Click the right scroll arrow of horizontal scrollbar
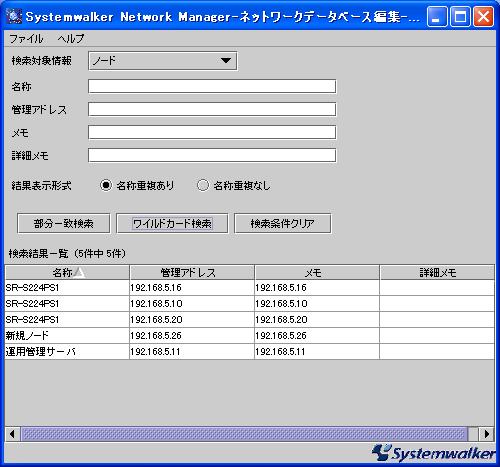Screen dimensions: 500x467 487,434
